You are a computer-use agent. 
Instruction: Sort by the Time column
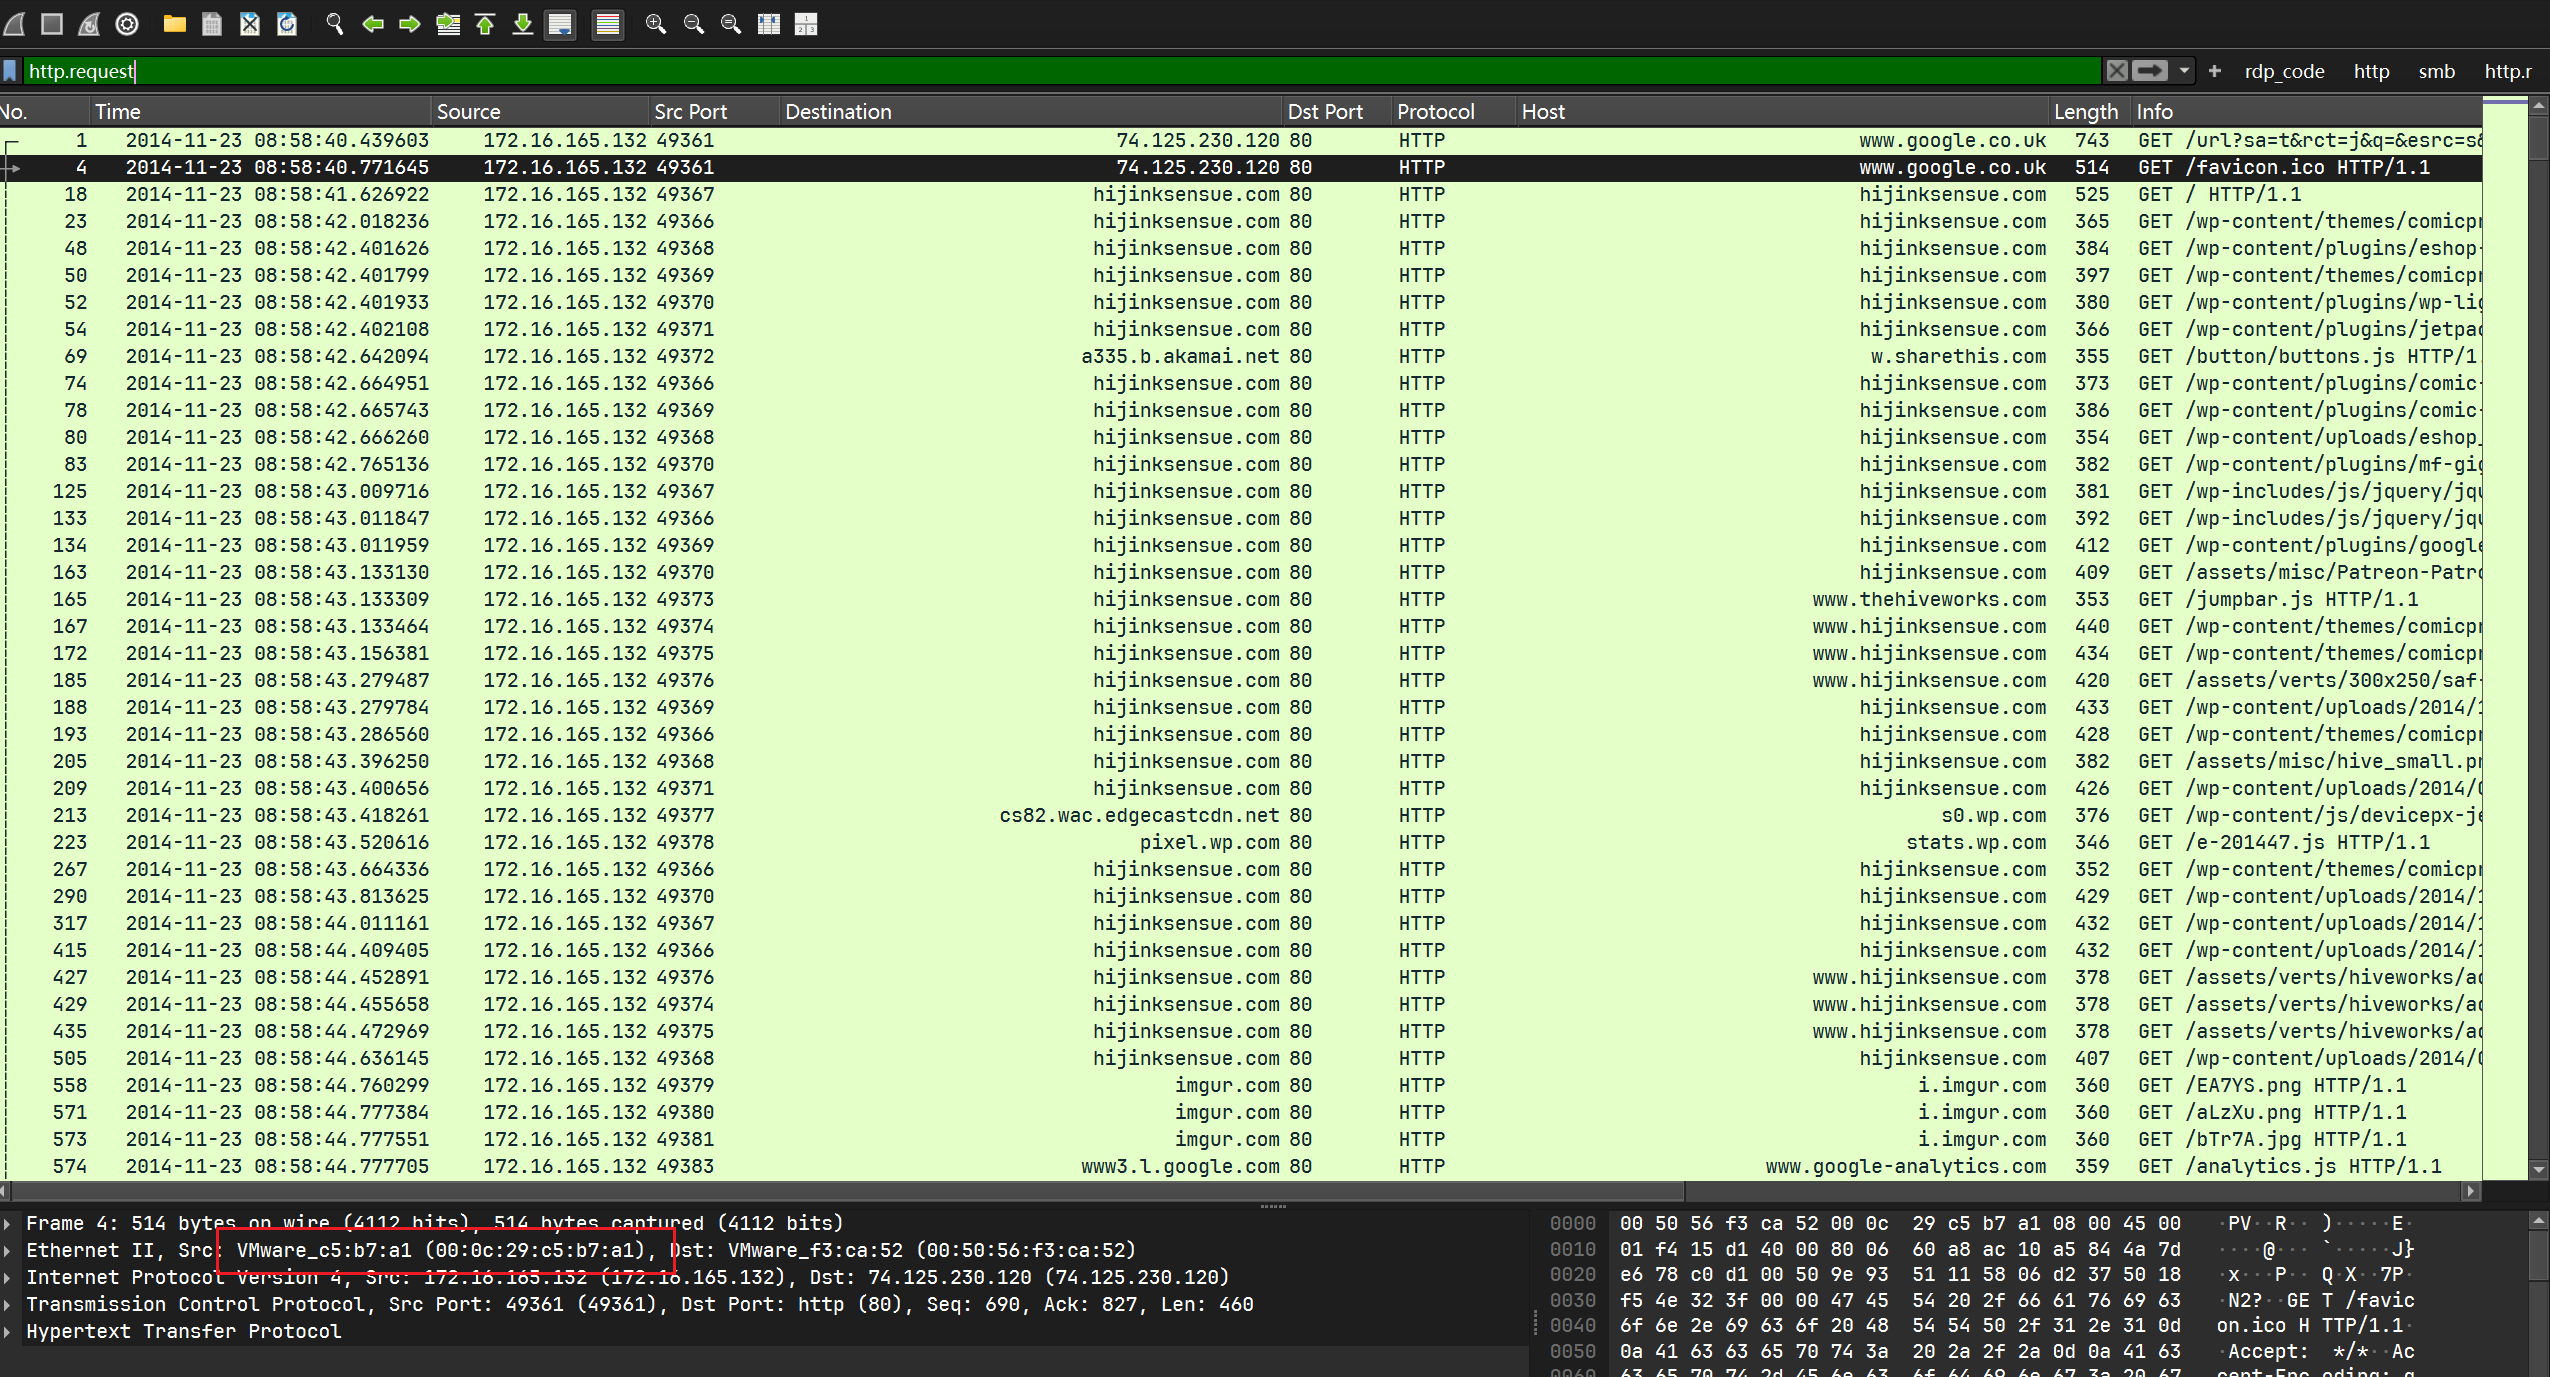[x=261, y=112]
